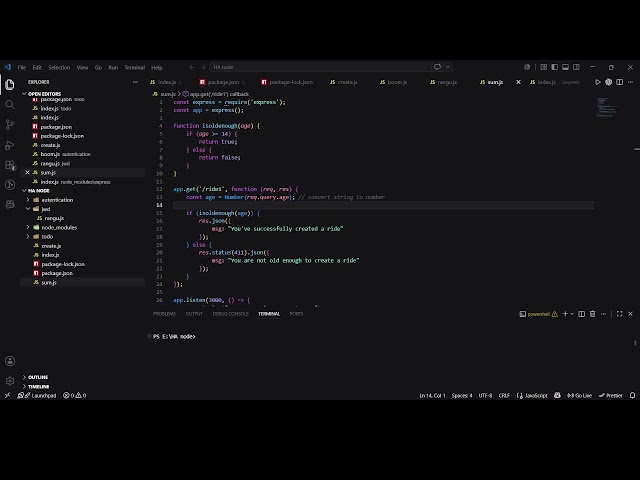Open the Copilot chat icon in title bar
Screen dimensions: 640x480
(438, 67)
